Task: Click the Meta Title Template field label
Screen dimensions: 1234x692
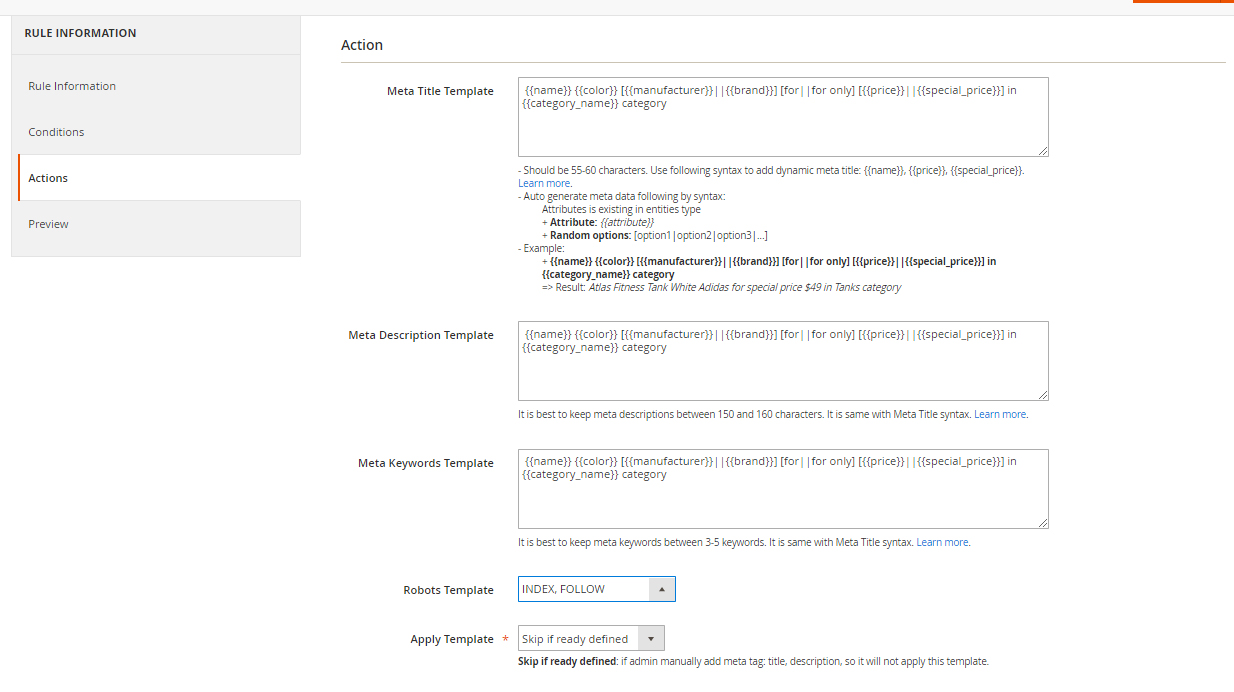Action: tap(440, 91)
